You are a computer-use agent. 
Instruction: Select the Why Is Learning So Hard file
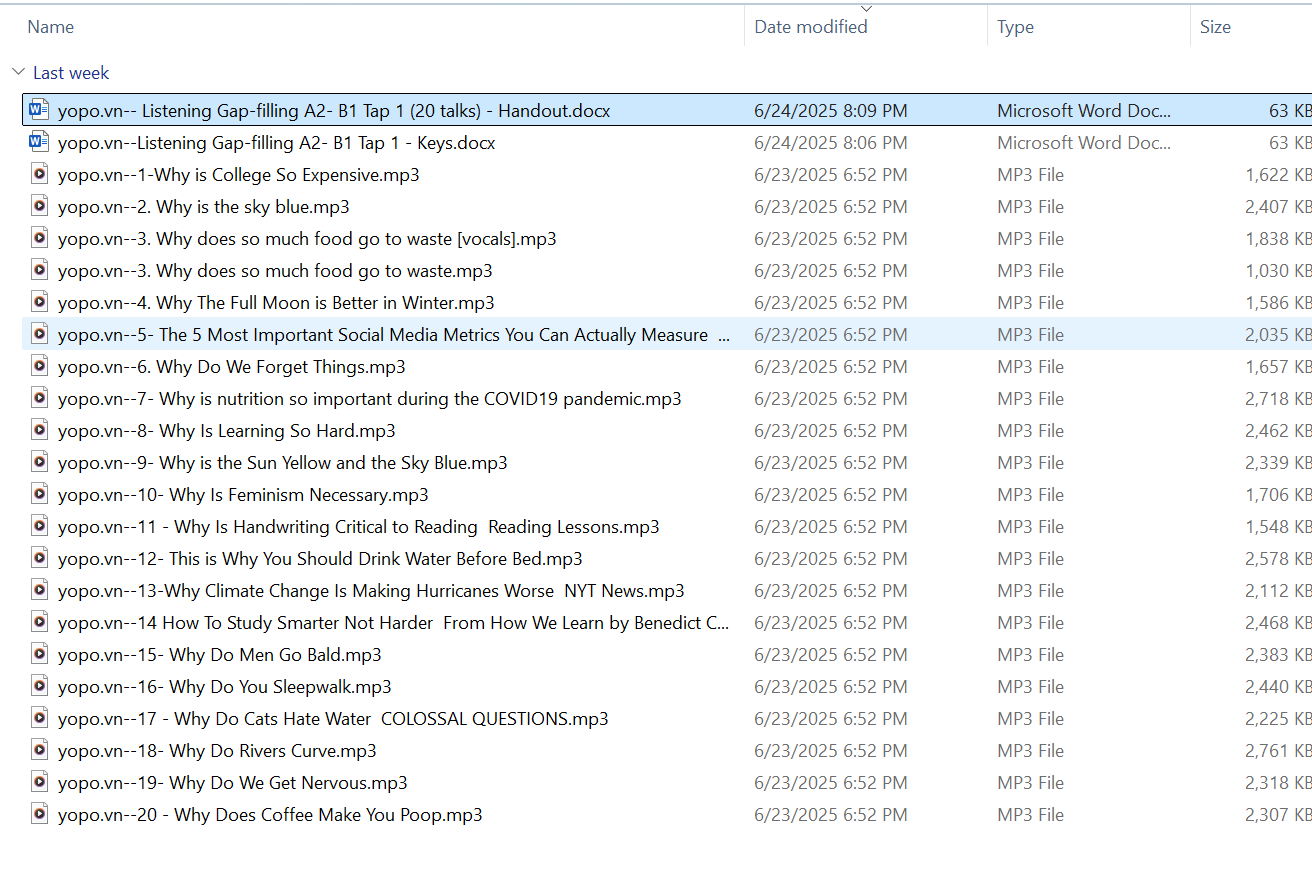click(277, 431)
